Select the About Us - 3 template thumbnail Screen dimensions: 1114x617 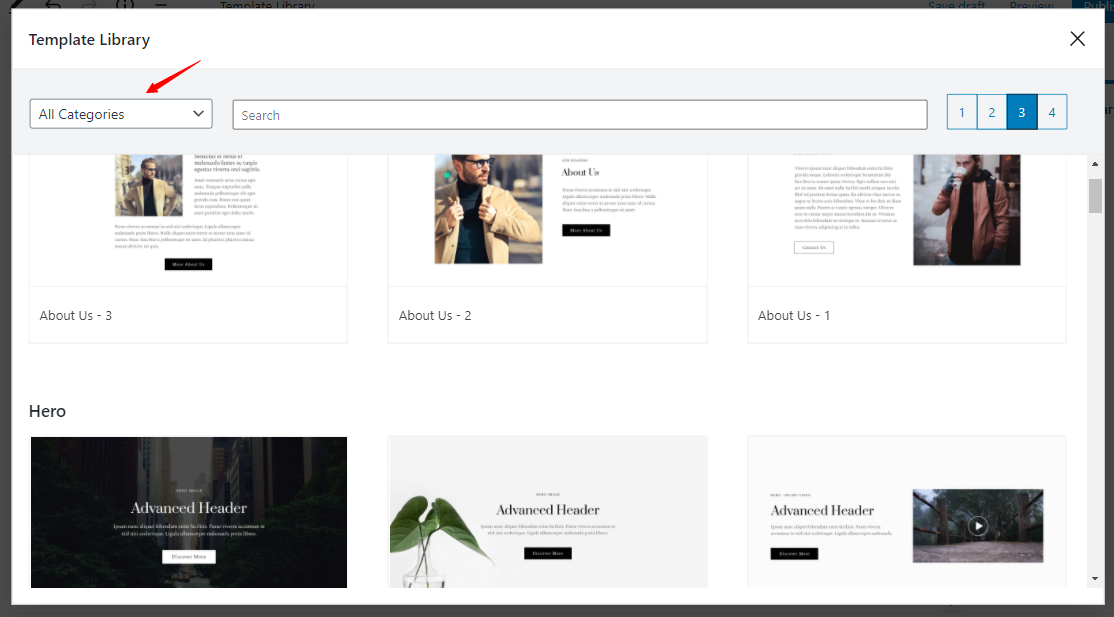(188, 220)
